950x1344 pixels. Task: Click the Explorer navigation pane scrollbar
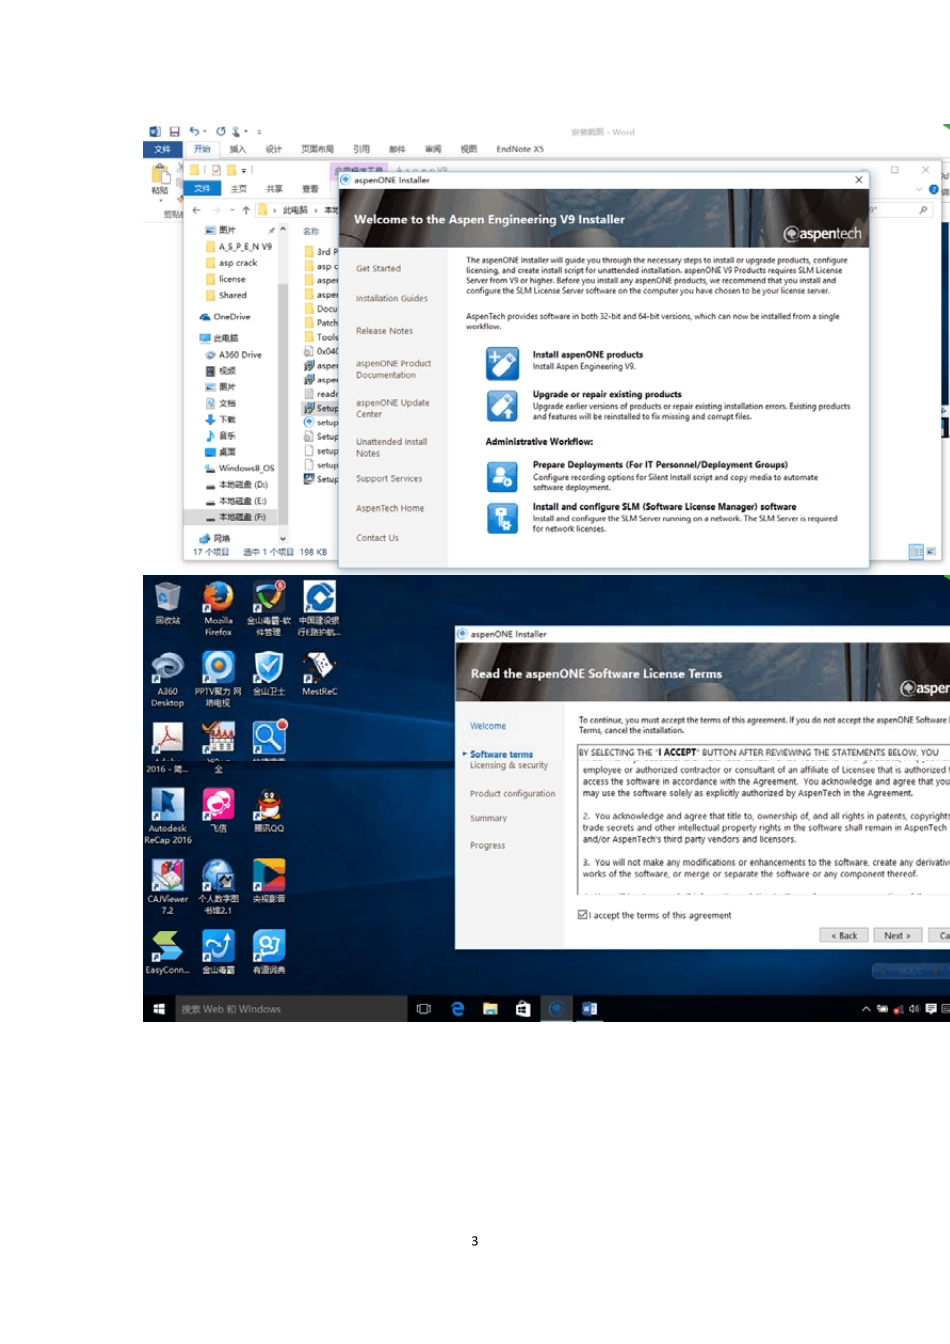pyautogui.click(x=283, y=380)
